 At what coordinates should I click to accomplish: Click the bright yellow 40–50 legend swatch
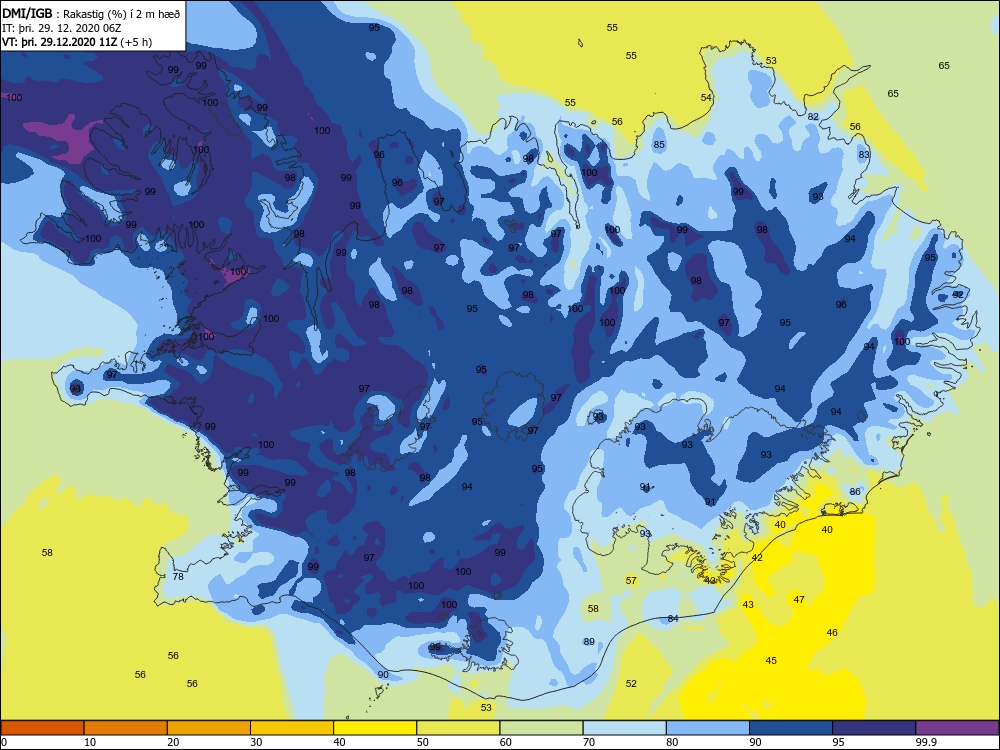pos(375,728)
